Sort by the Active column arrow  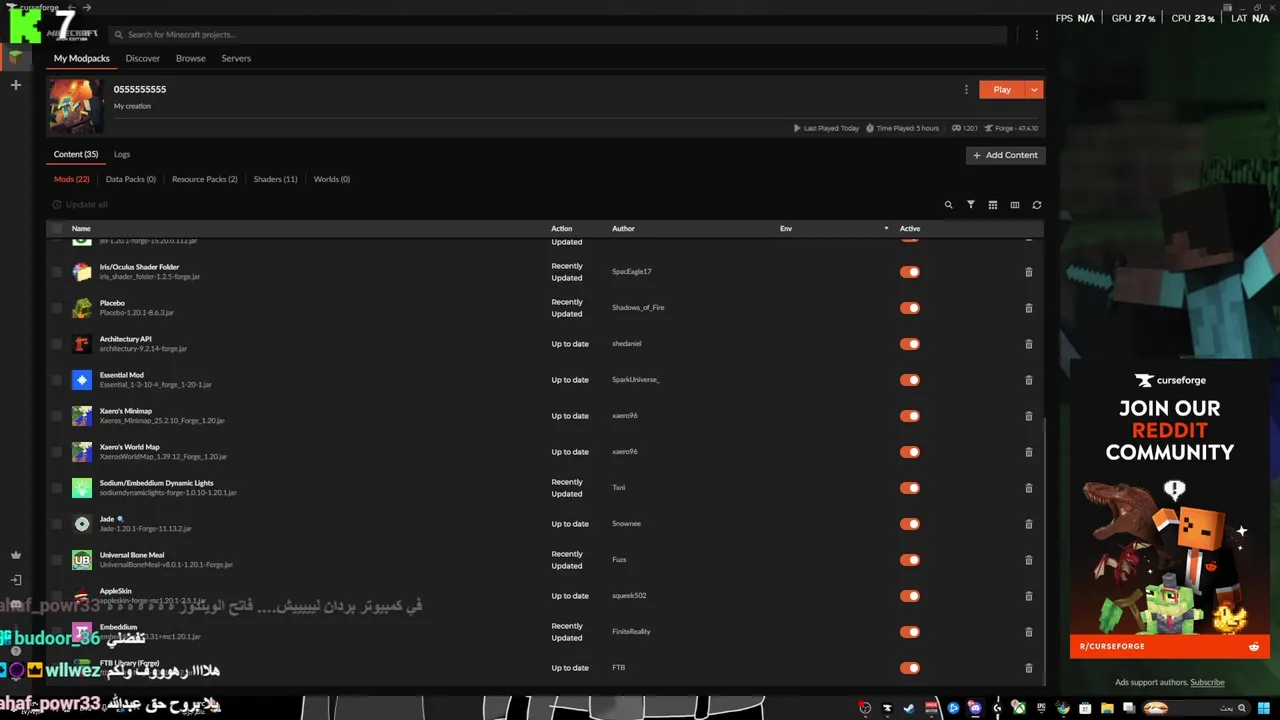(x=886, y=229)
